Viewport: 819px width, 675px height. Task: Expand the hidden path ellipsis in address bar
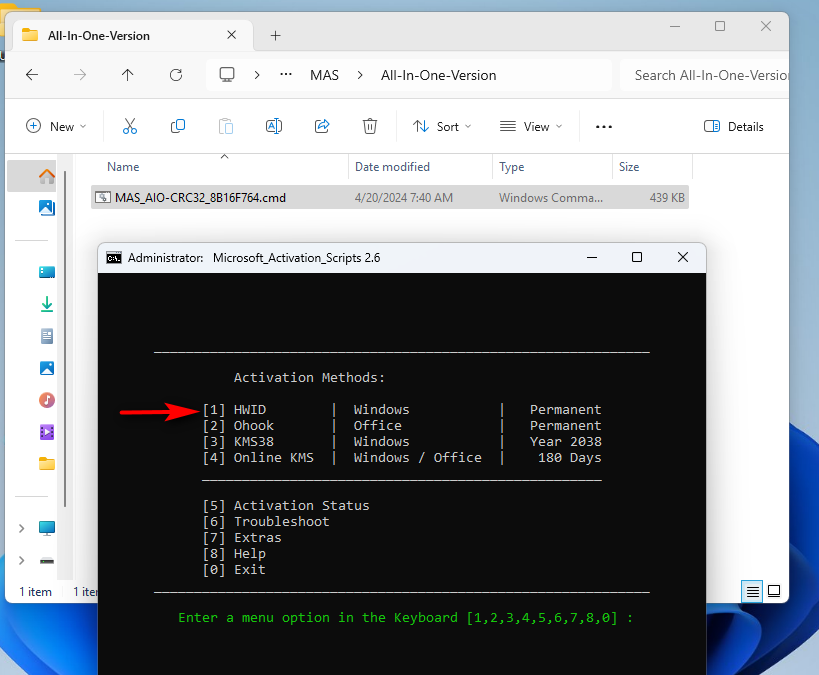286,75
